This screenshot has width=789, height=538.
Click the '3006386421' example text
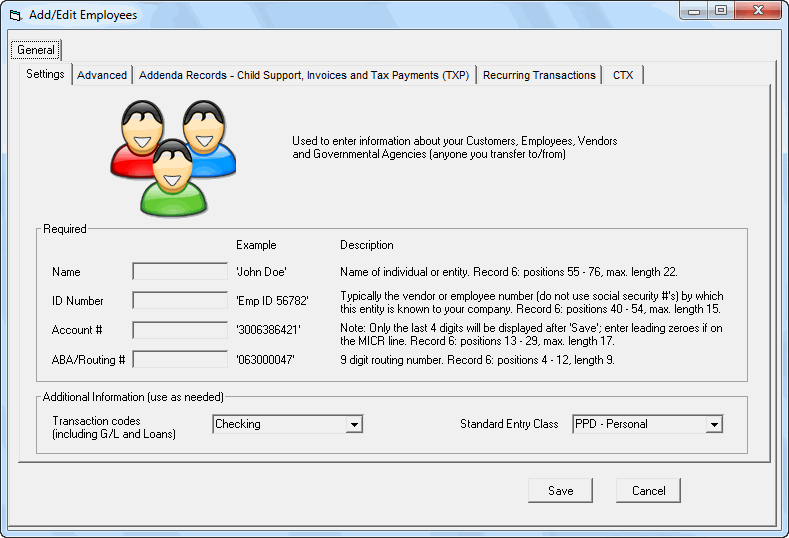click(268, 330)
